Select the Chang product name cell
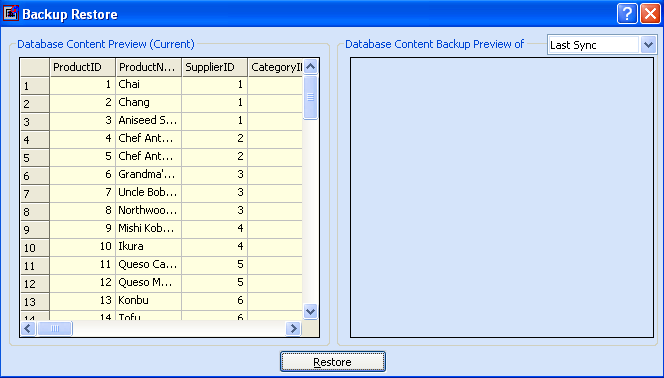This screenshot has height=378, width=664. [149, 103]
